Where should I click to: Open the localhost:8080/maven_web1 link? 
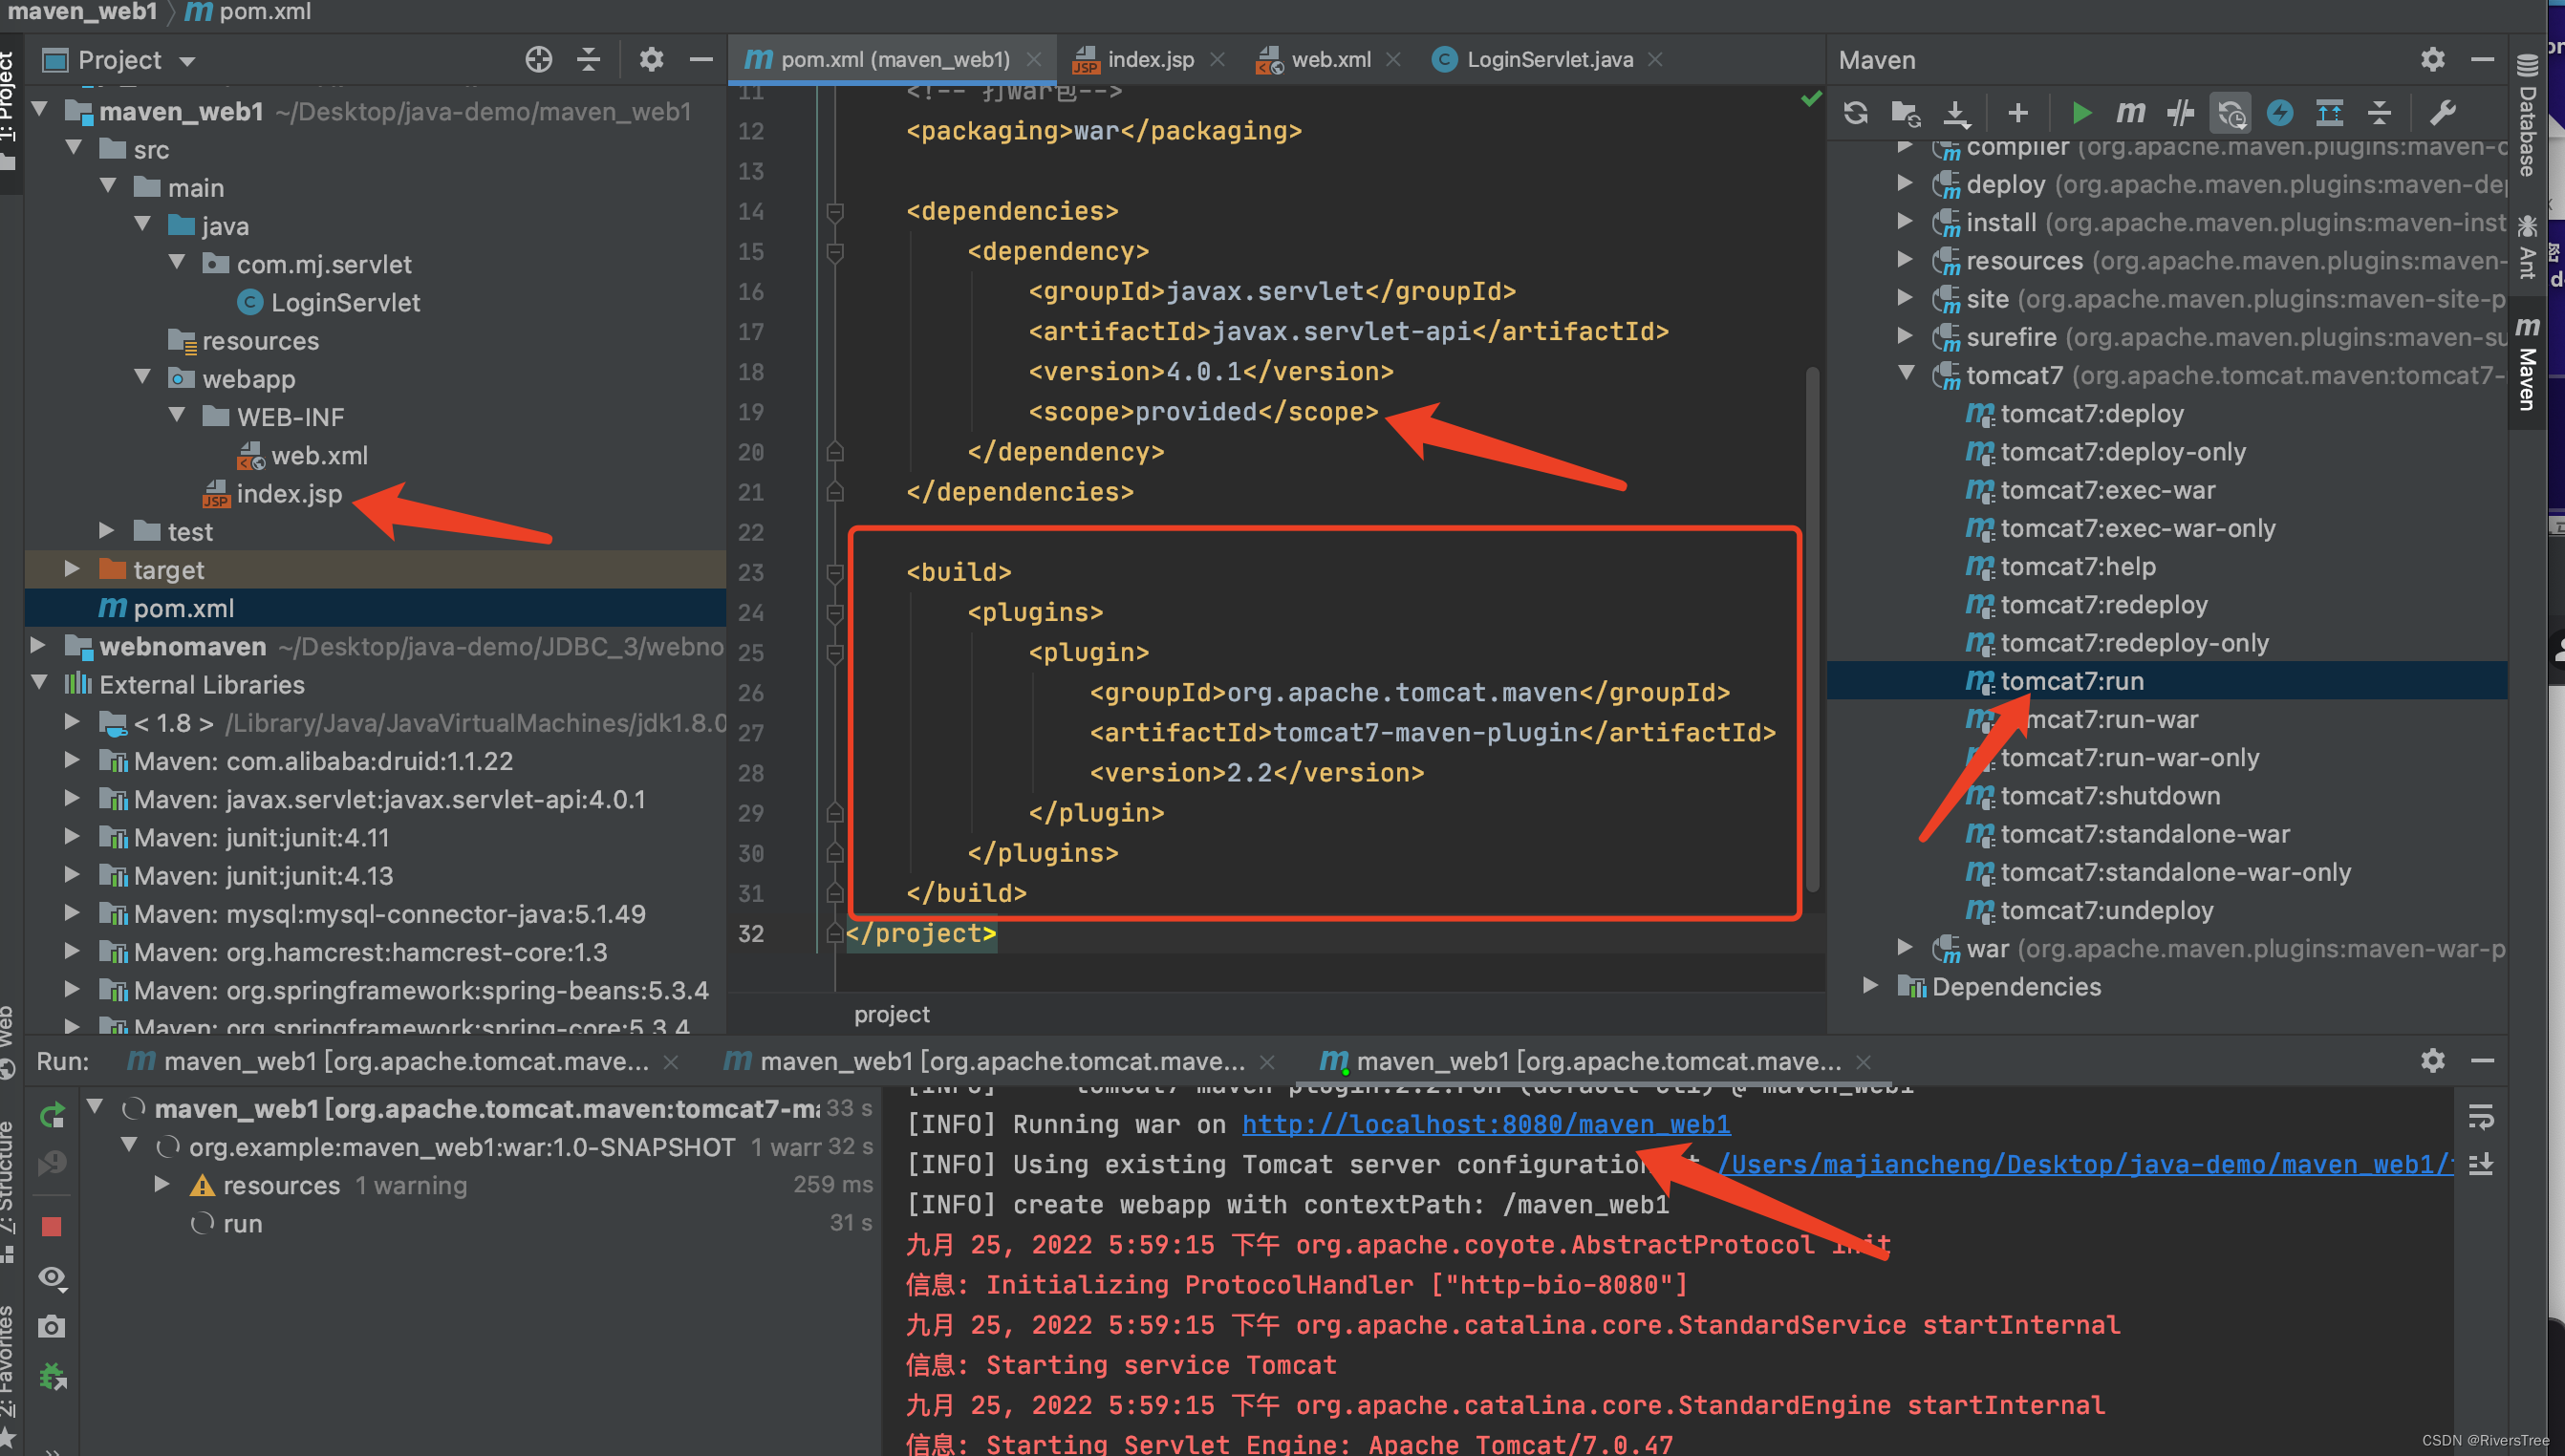click(1485, 1124)
